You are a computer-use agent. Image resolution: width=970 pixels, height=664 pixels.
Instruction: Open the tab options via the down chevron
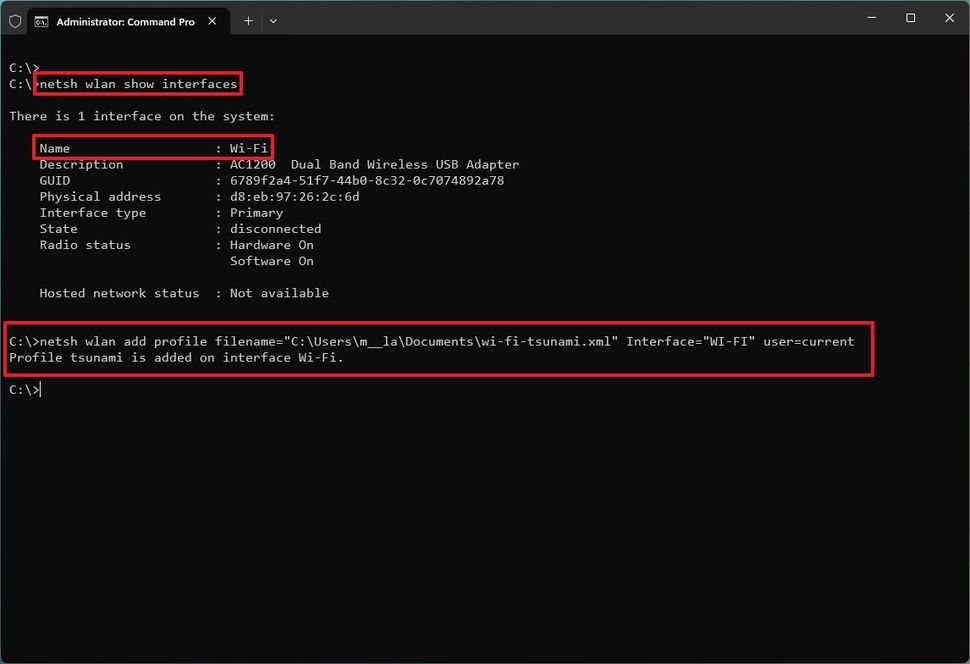coord(275,21)
